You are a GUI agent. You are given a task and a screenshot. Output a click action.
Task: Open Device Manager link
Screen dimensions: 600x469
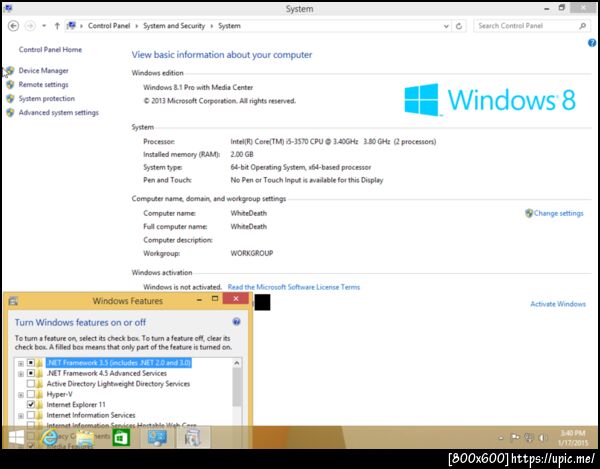pos(44,71)
